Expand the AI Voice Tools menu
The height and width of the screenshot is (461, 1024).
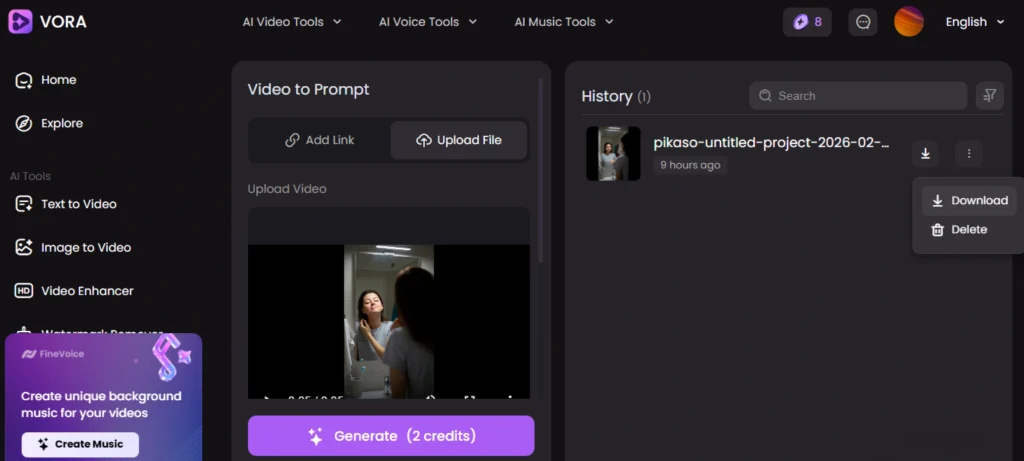(x=428, y=22)
